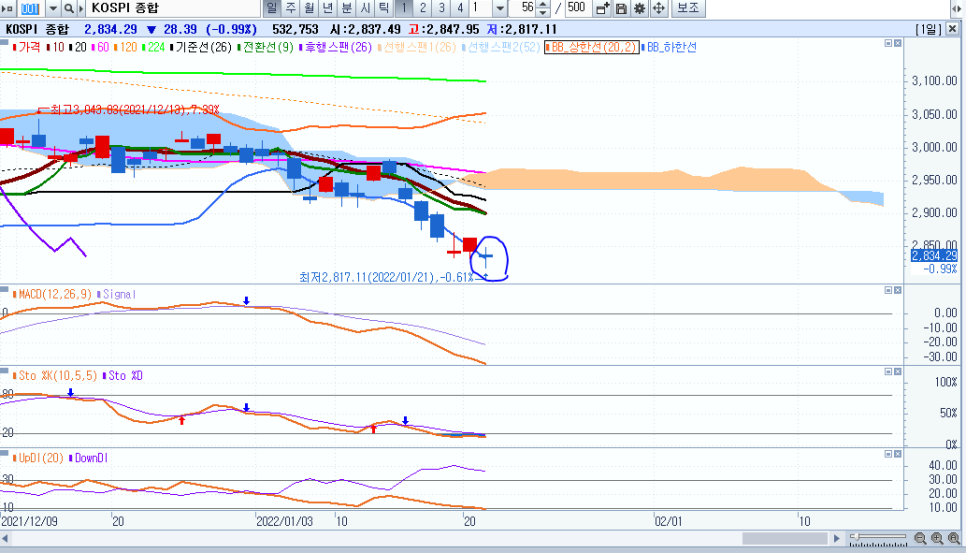Click the Sto %D legend label
The width and height of the screenshot is (966, 553).
(123, 376)
